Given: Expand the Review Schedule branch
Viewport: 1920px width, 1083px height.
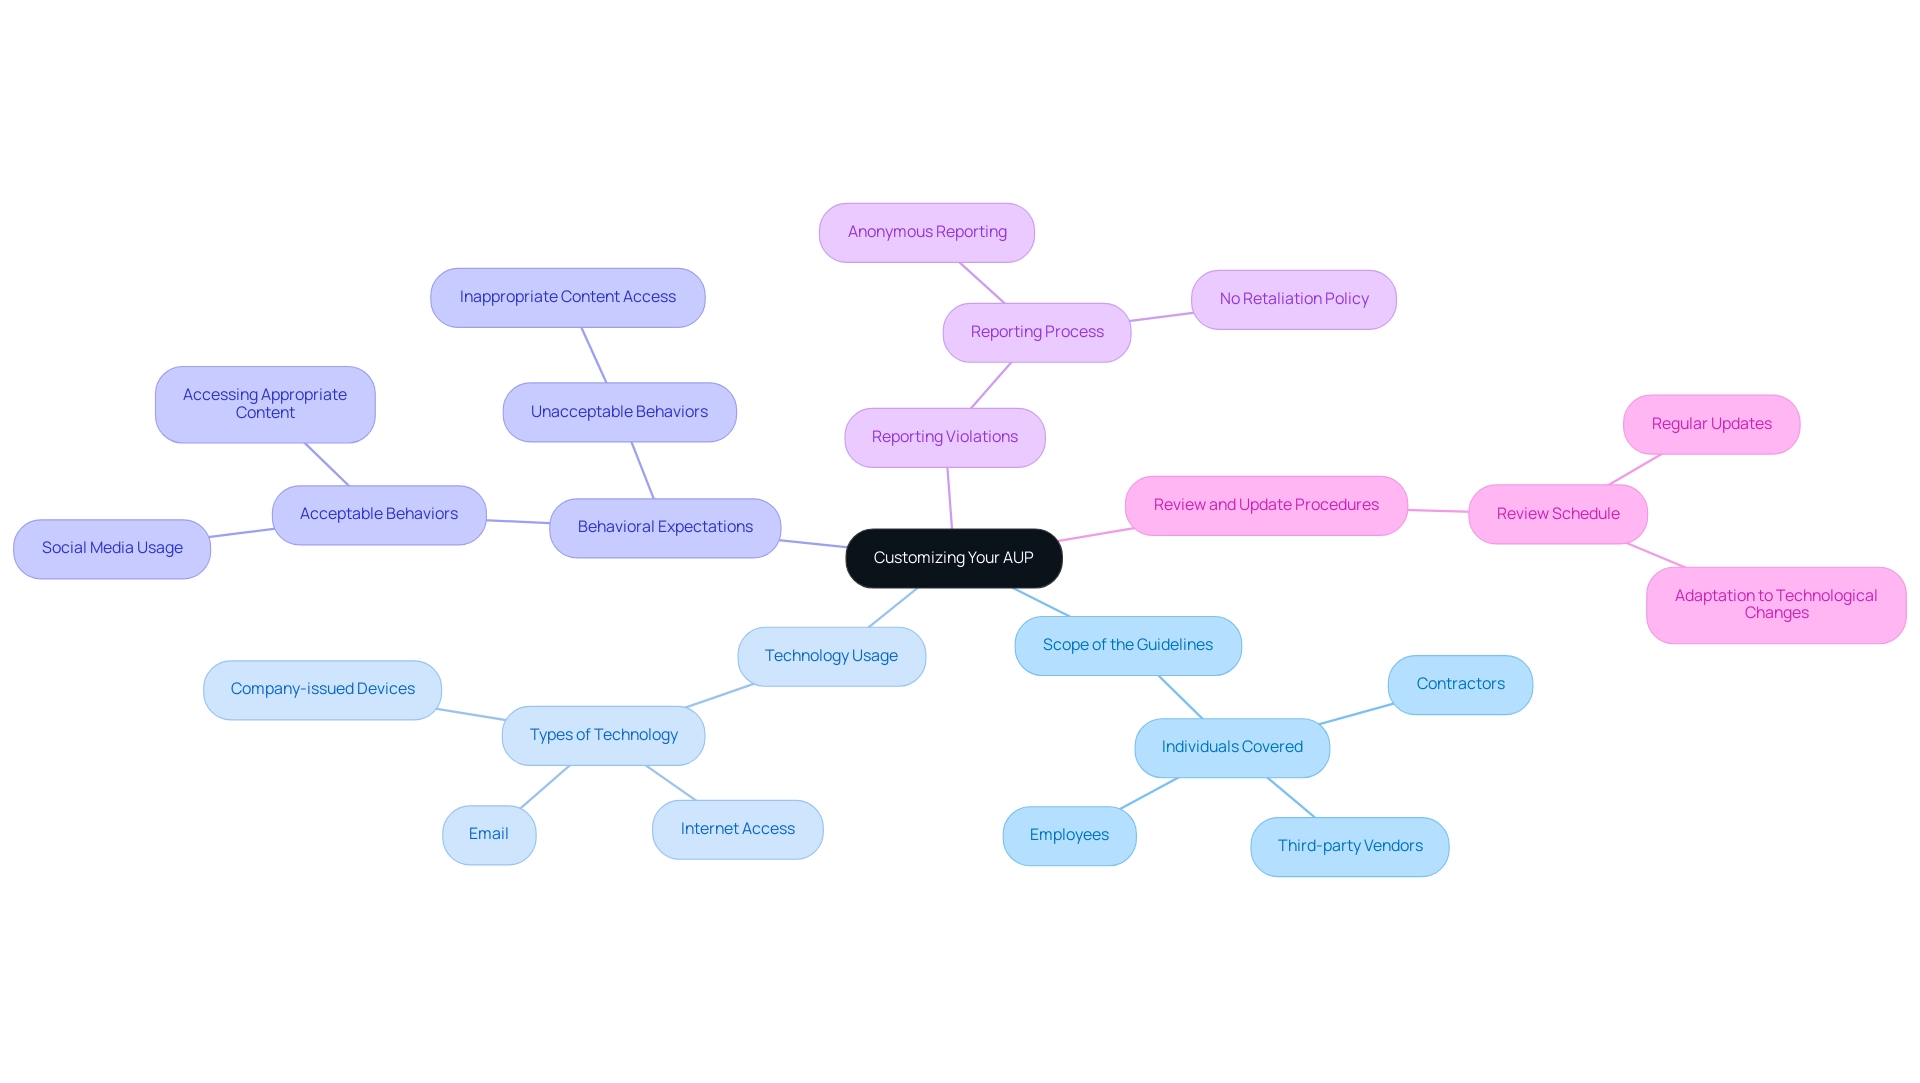Looking at the screenshot, I should pos(1556,513).
